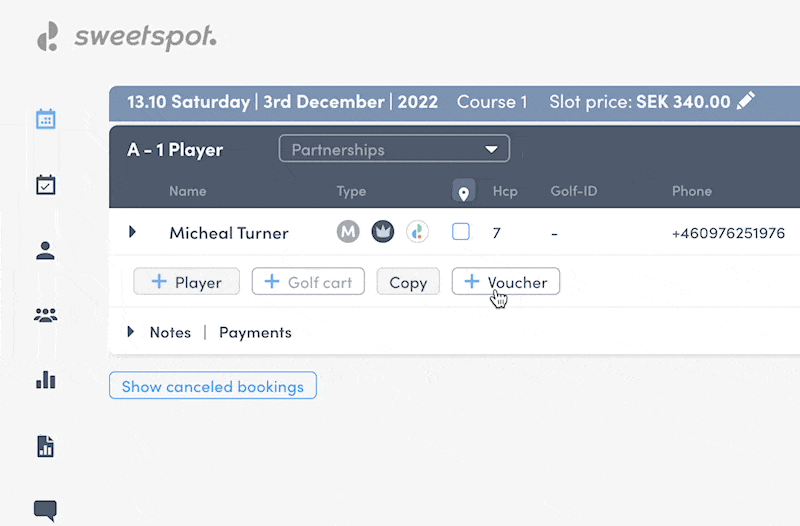Screen dimensions: 800x526
Task: Tick the checkbox in Micheal Turner row
Action: pyautogui.click(x=461, y=232)
